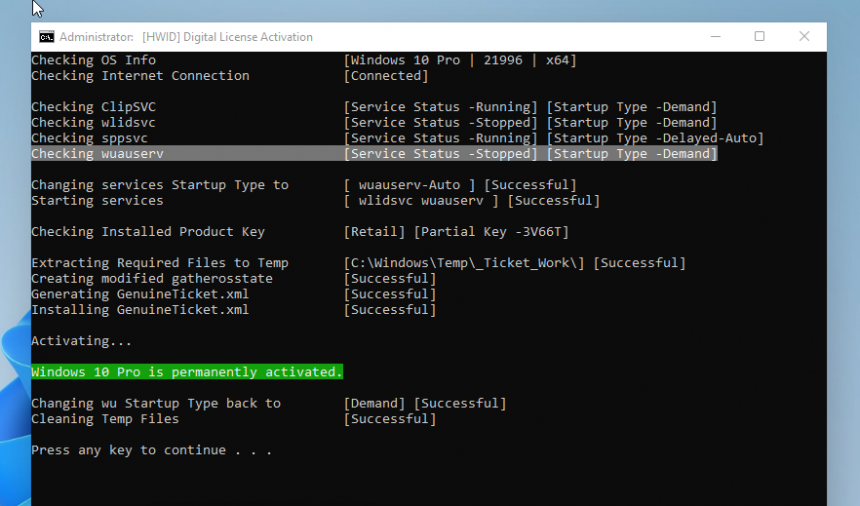
Task: Click the 'Cleaning Temp Files' line
Action: click(105, 419)
